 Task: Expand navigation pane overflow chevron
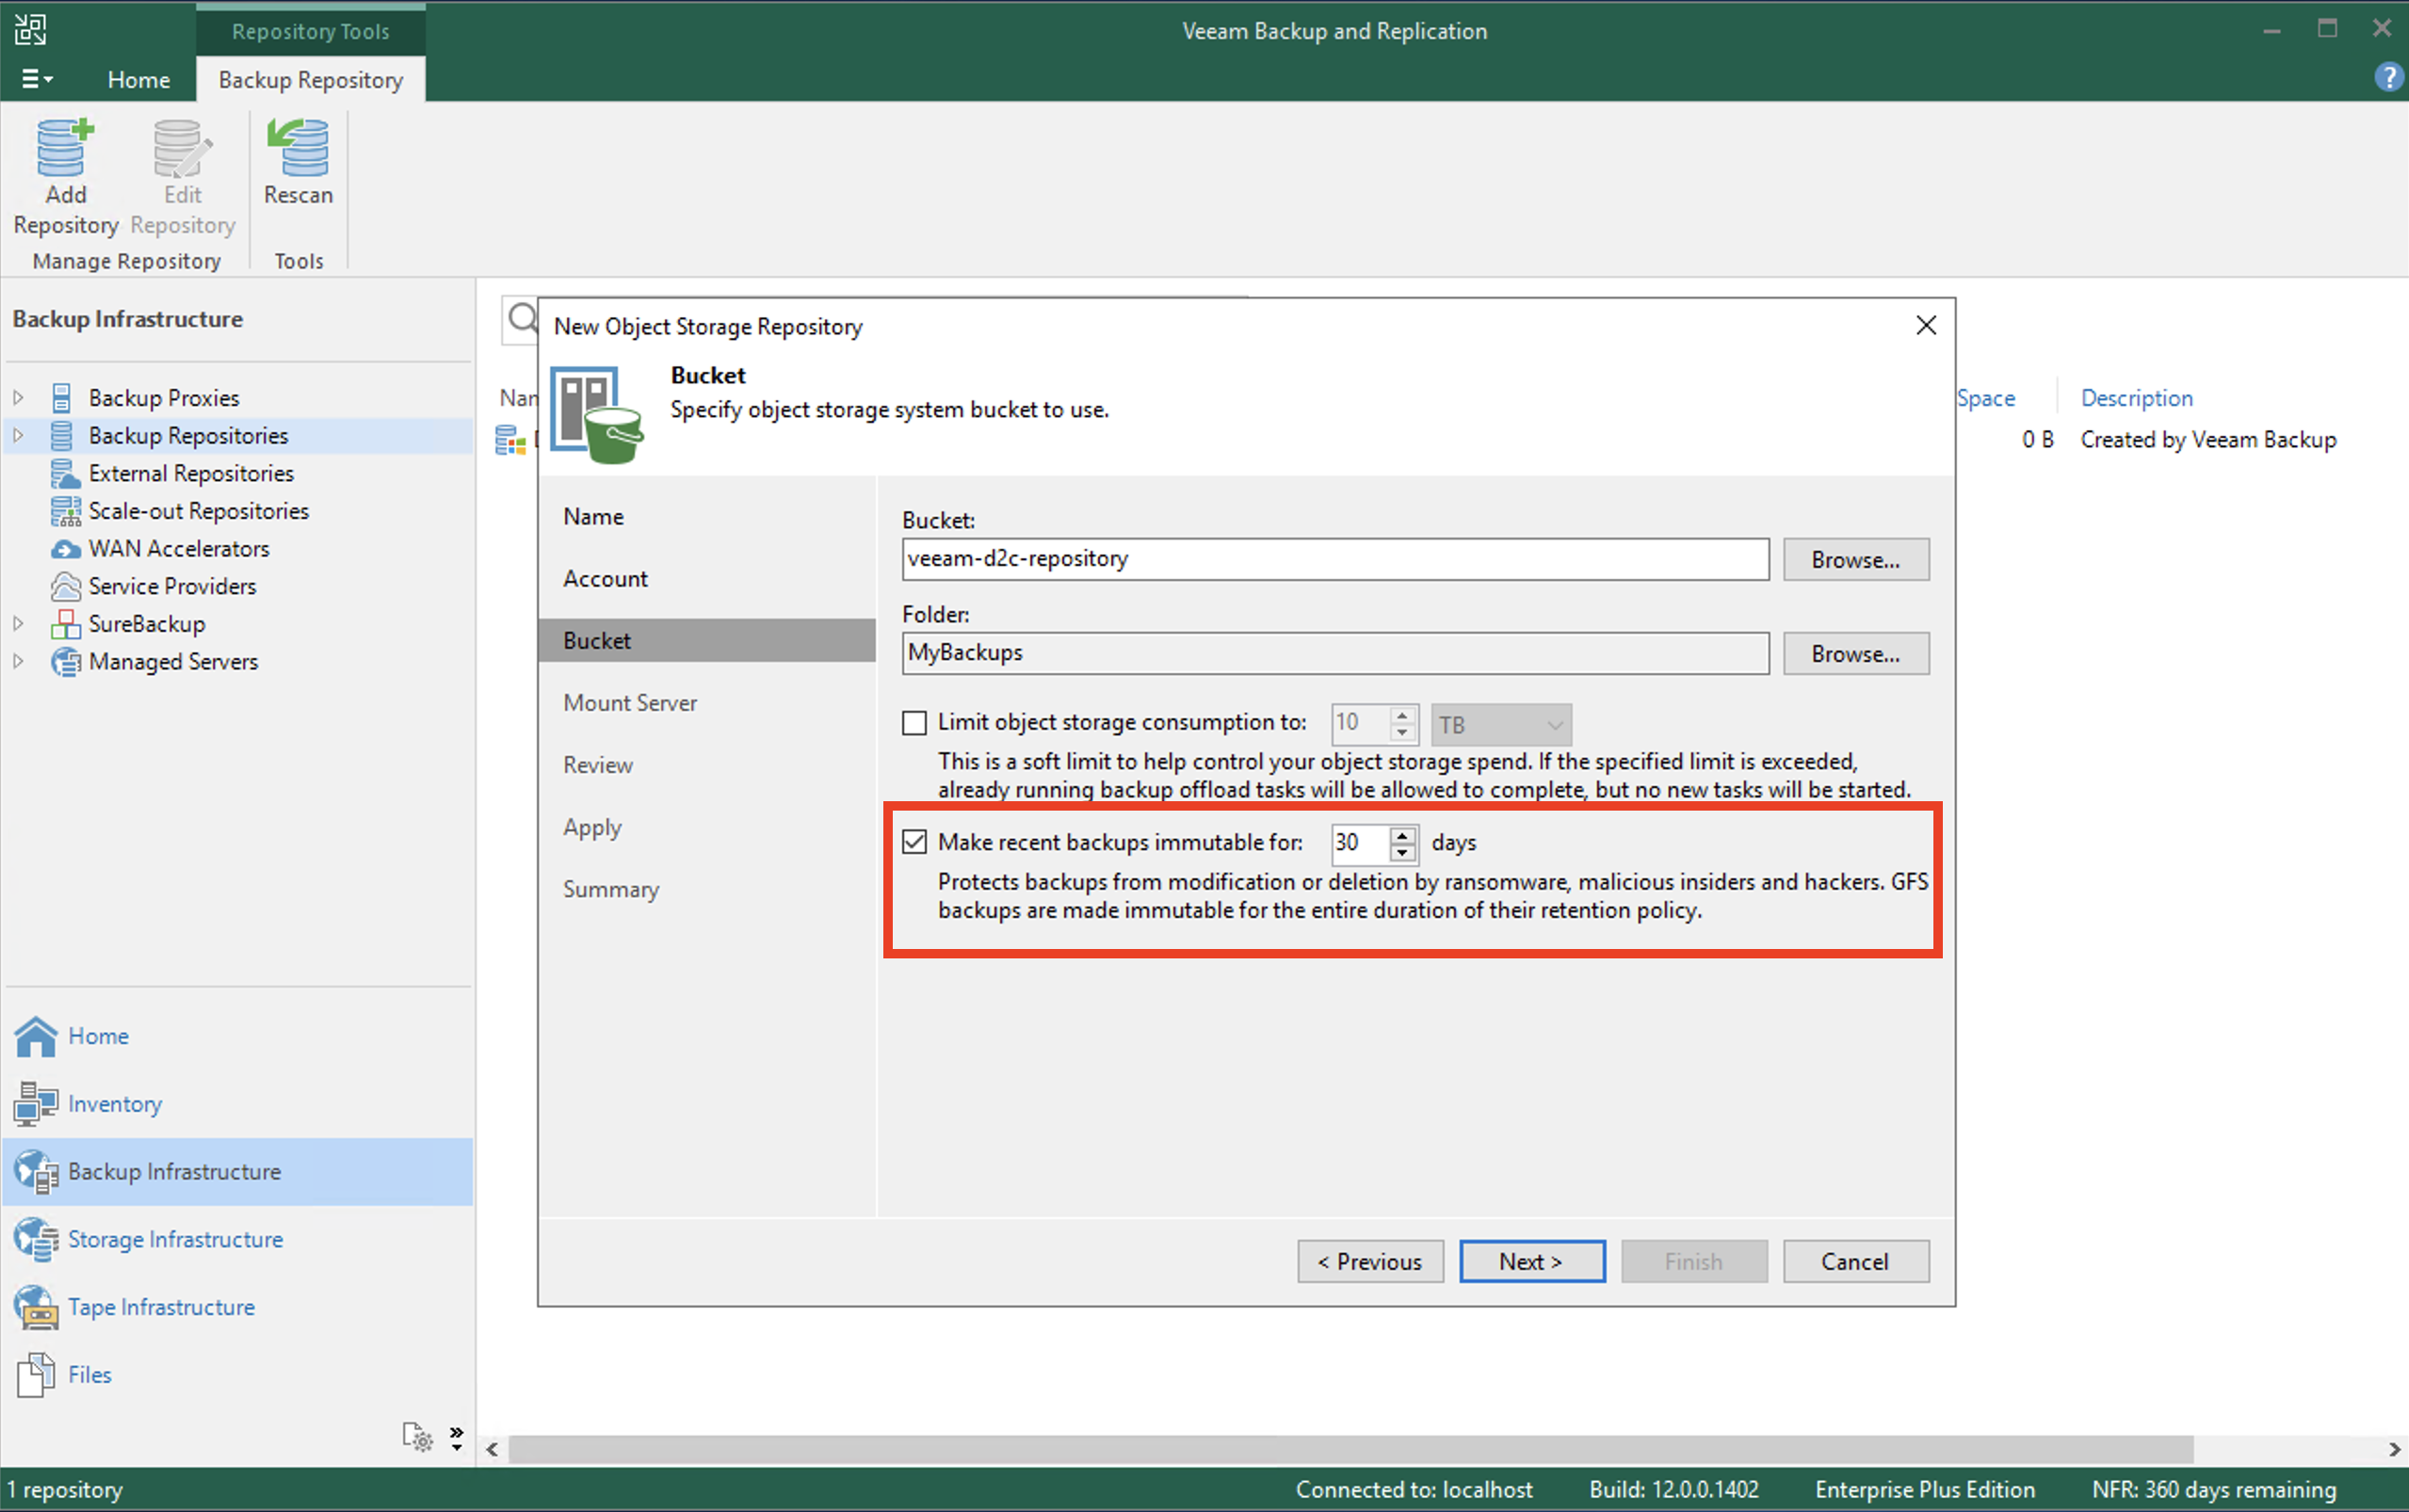coord(457,1437)
